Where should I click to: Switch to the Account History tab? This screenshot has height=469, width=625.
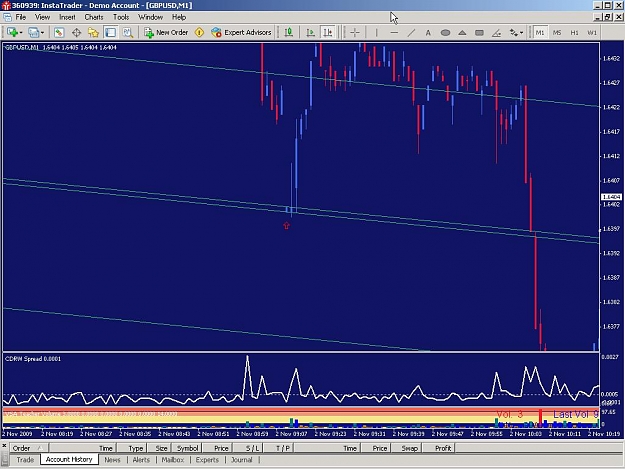tap(69, 459)
